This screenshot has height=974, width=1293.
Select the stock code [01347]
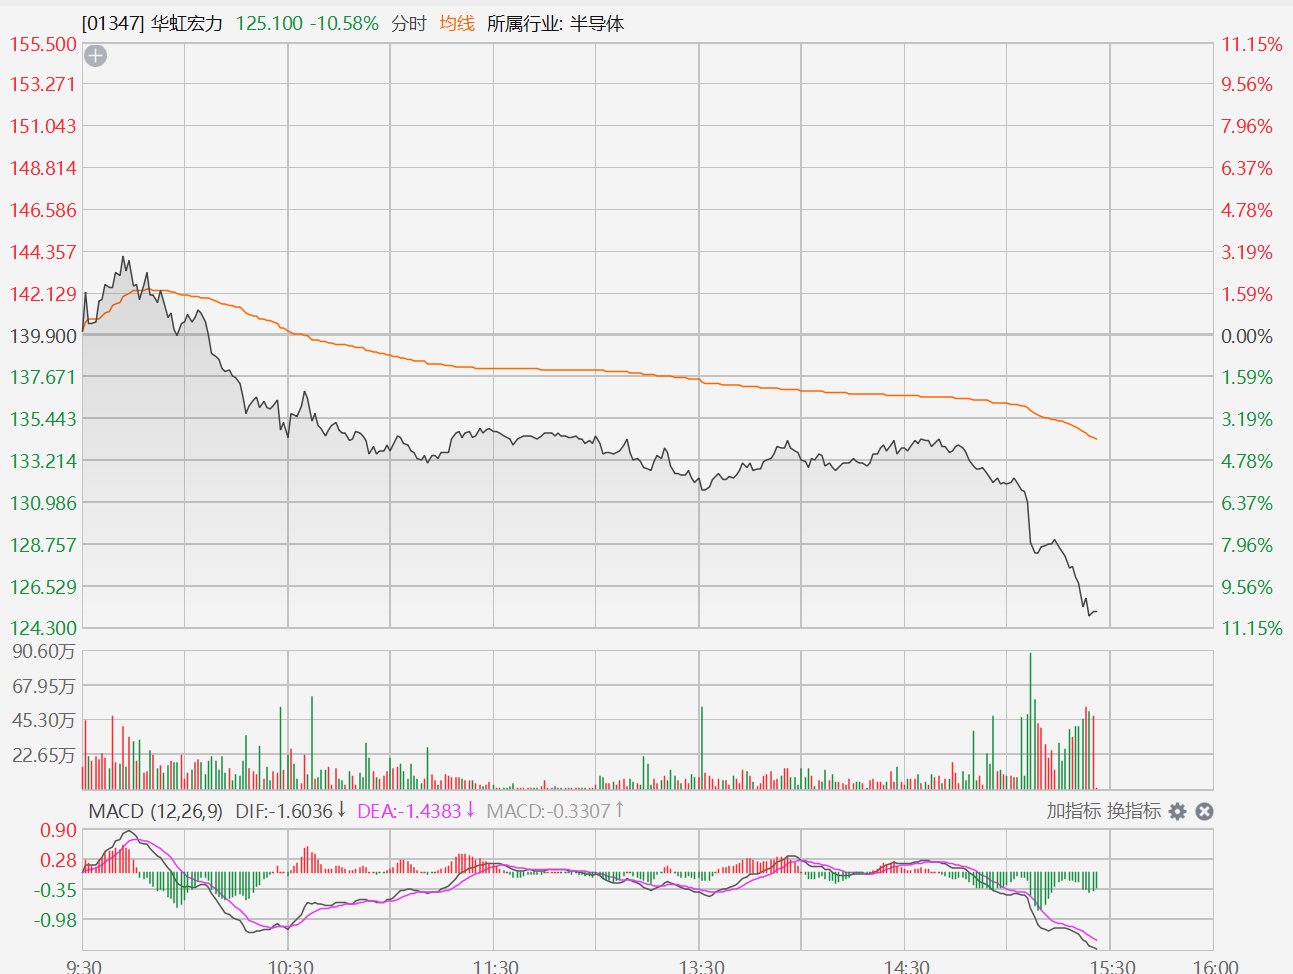pos(113,23)
